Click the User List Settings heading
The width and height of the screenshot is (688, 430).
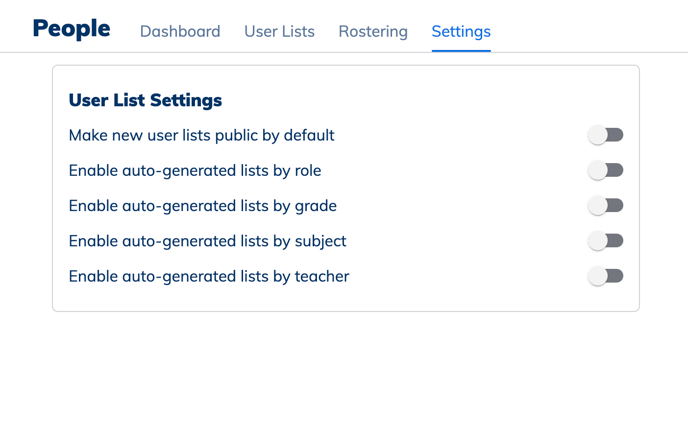point(145,100)
